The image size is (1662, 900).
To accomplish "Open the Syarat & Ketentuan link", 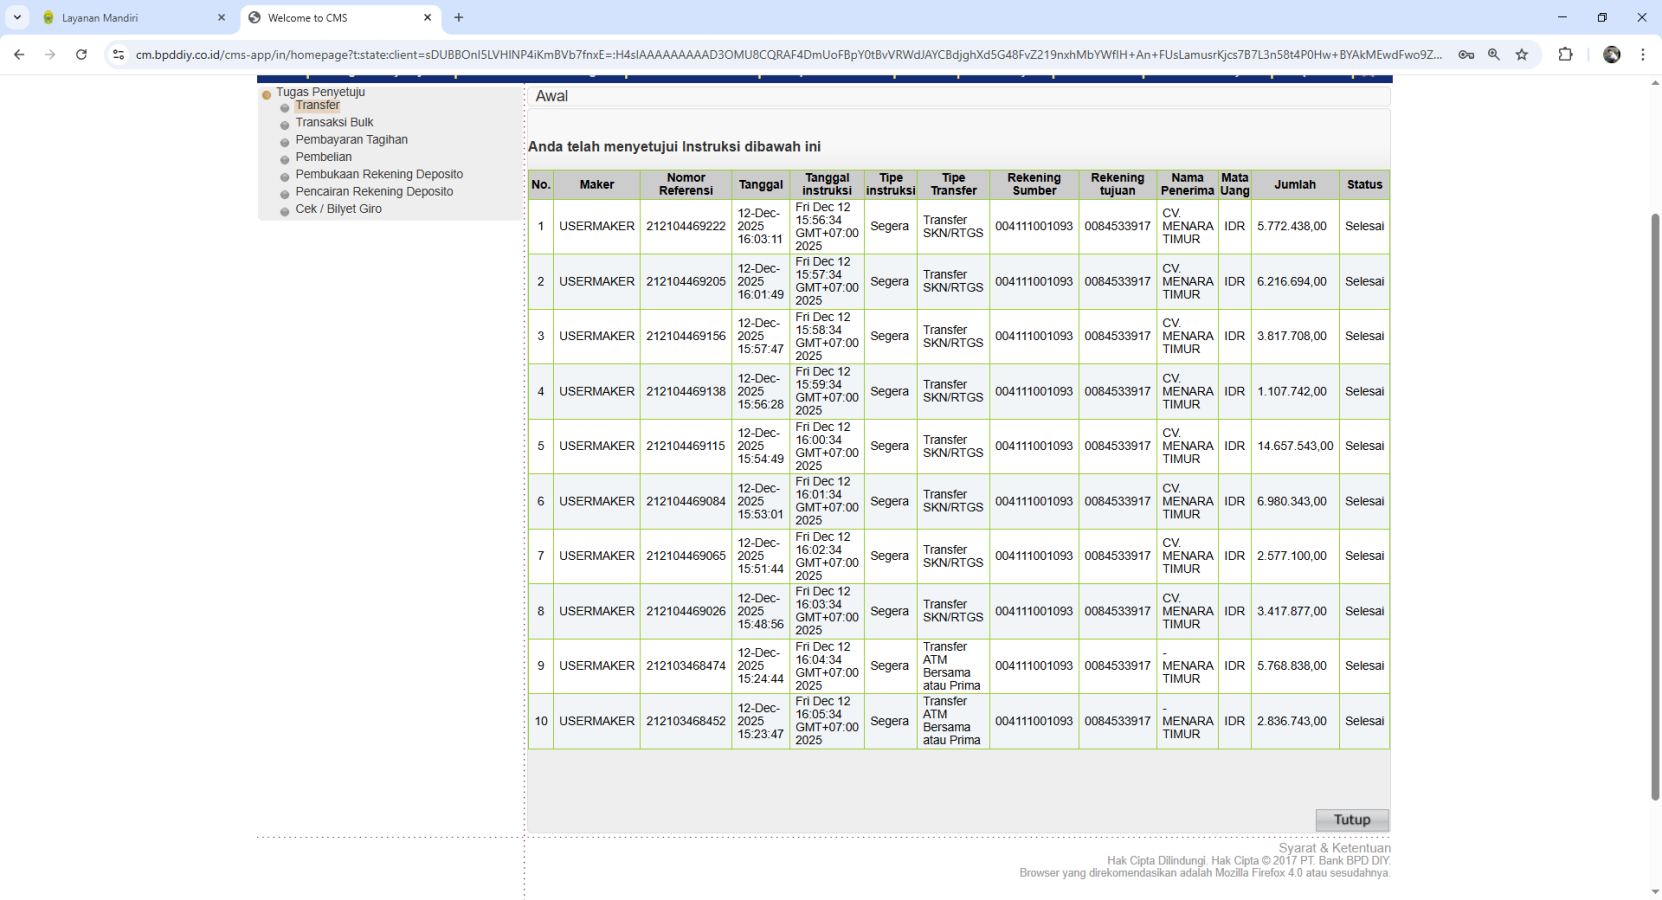I will tap(1334, 848).
